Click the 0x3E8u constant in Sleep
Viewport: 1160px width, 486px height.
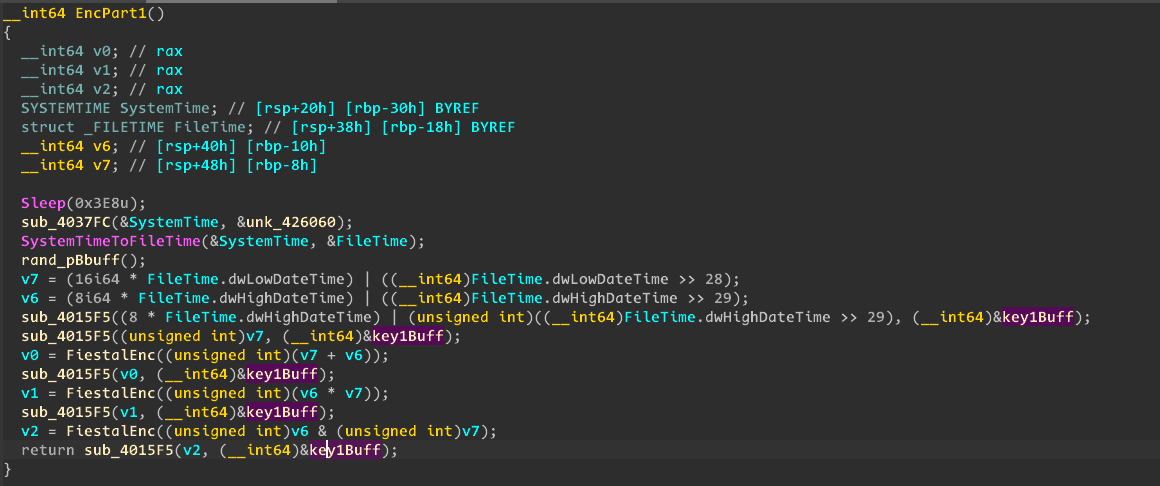click(93, 201)
